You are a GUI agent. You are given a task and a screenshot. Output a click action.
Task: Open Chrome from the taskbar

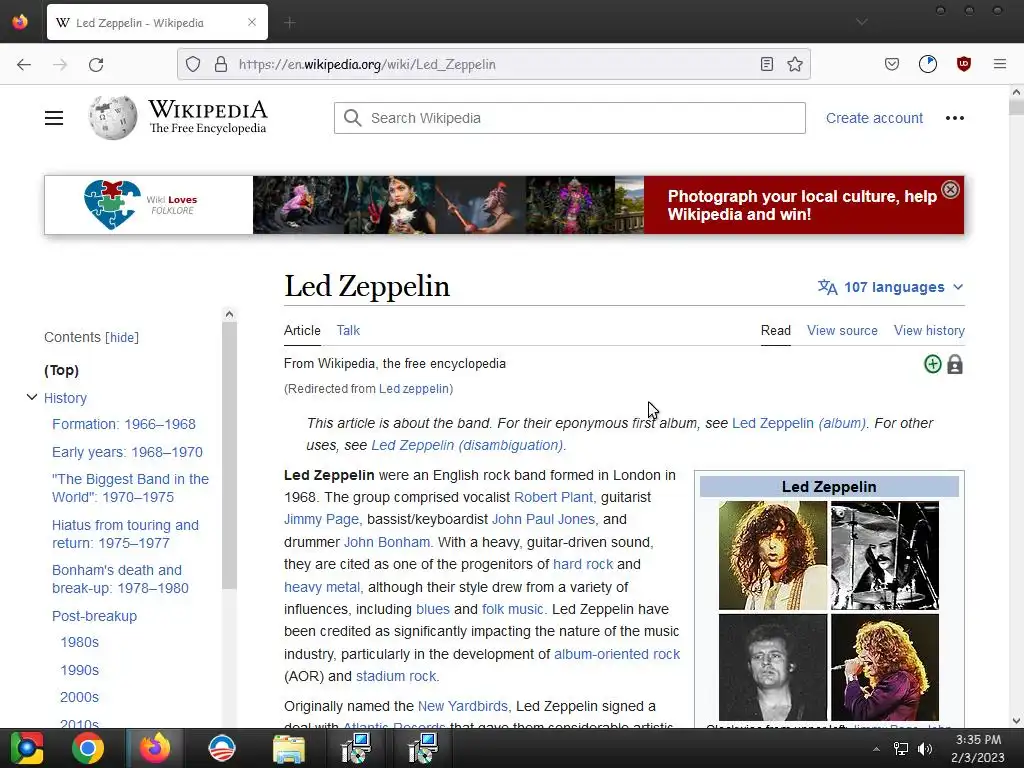[88, 748]
